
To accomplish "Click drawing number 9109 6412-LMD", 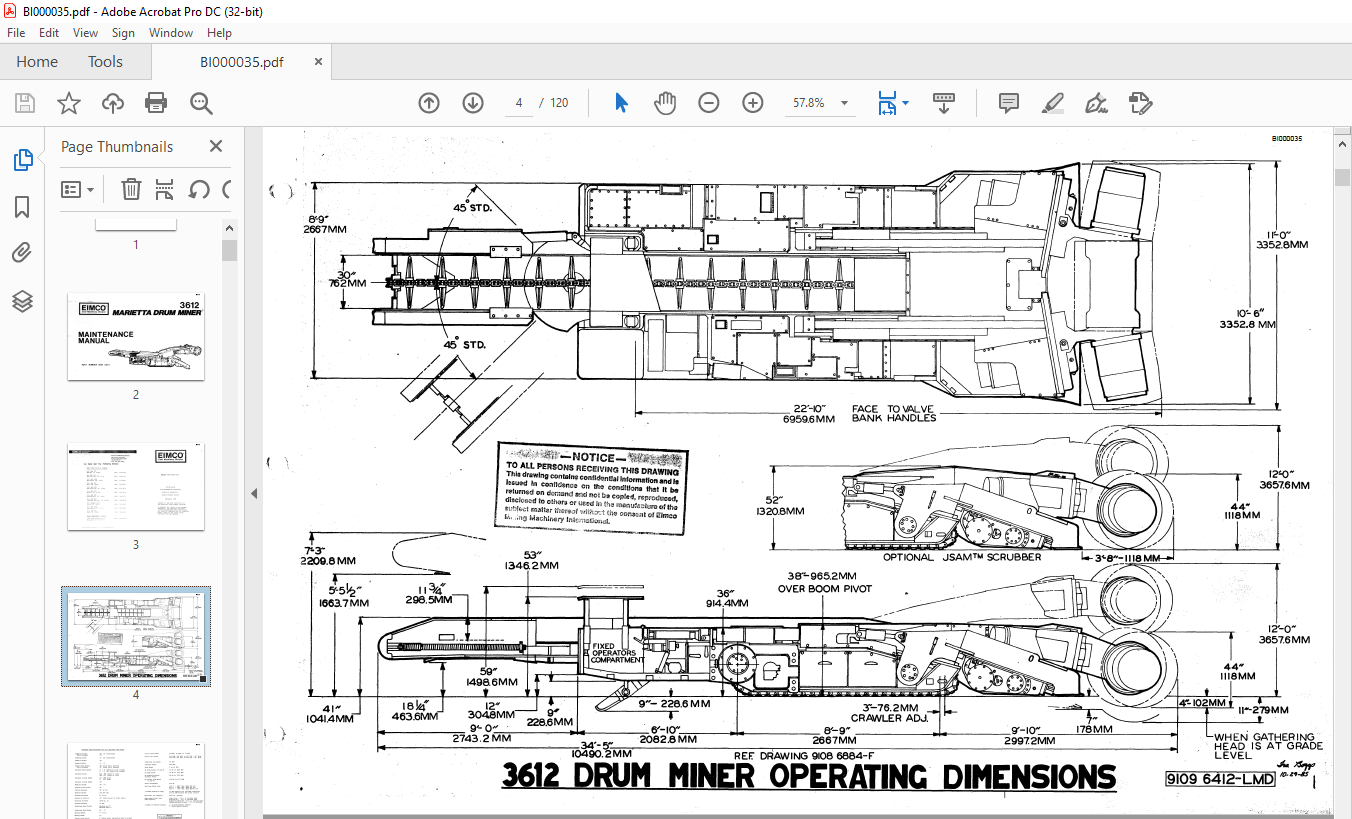I will tap(1221, 780).
